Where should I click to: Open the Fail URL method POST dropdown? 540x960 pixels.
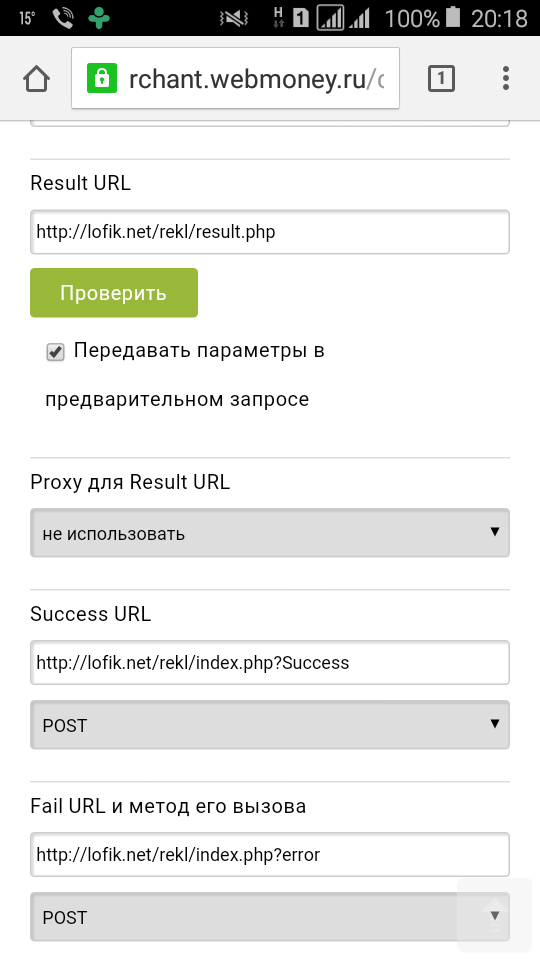tap(269, 917)
